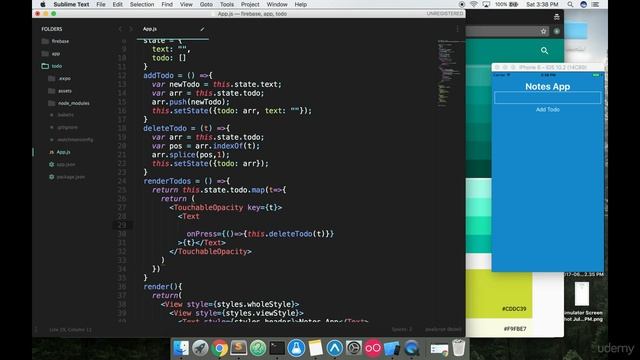
Task: Open Finder from the Dock
Action: (181, 348)
